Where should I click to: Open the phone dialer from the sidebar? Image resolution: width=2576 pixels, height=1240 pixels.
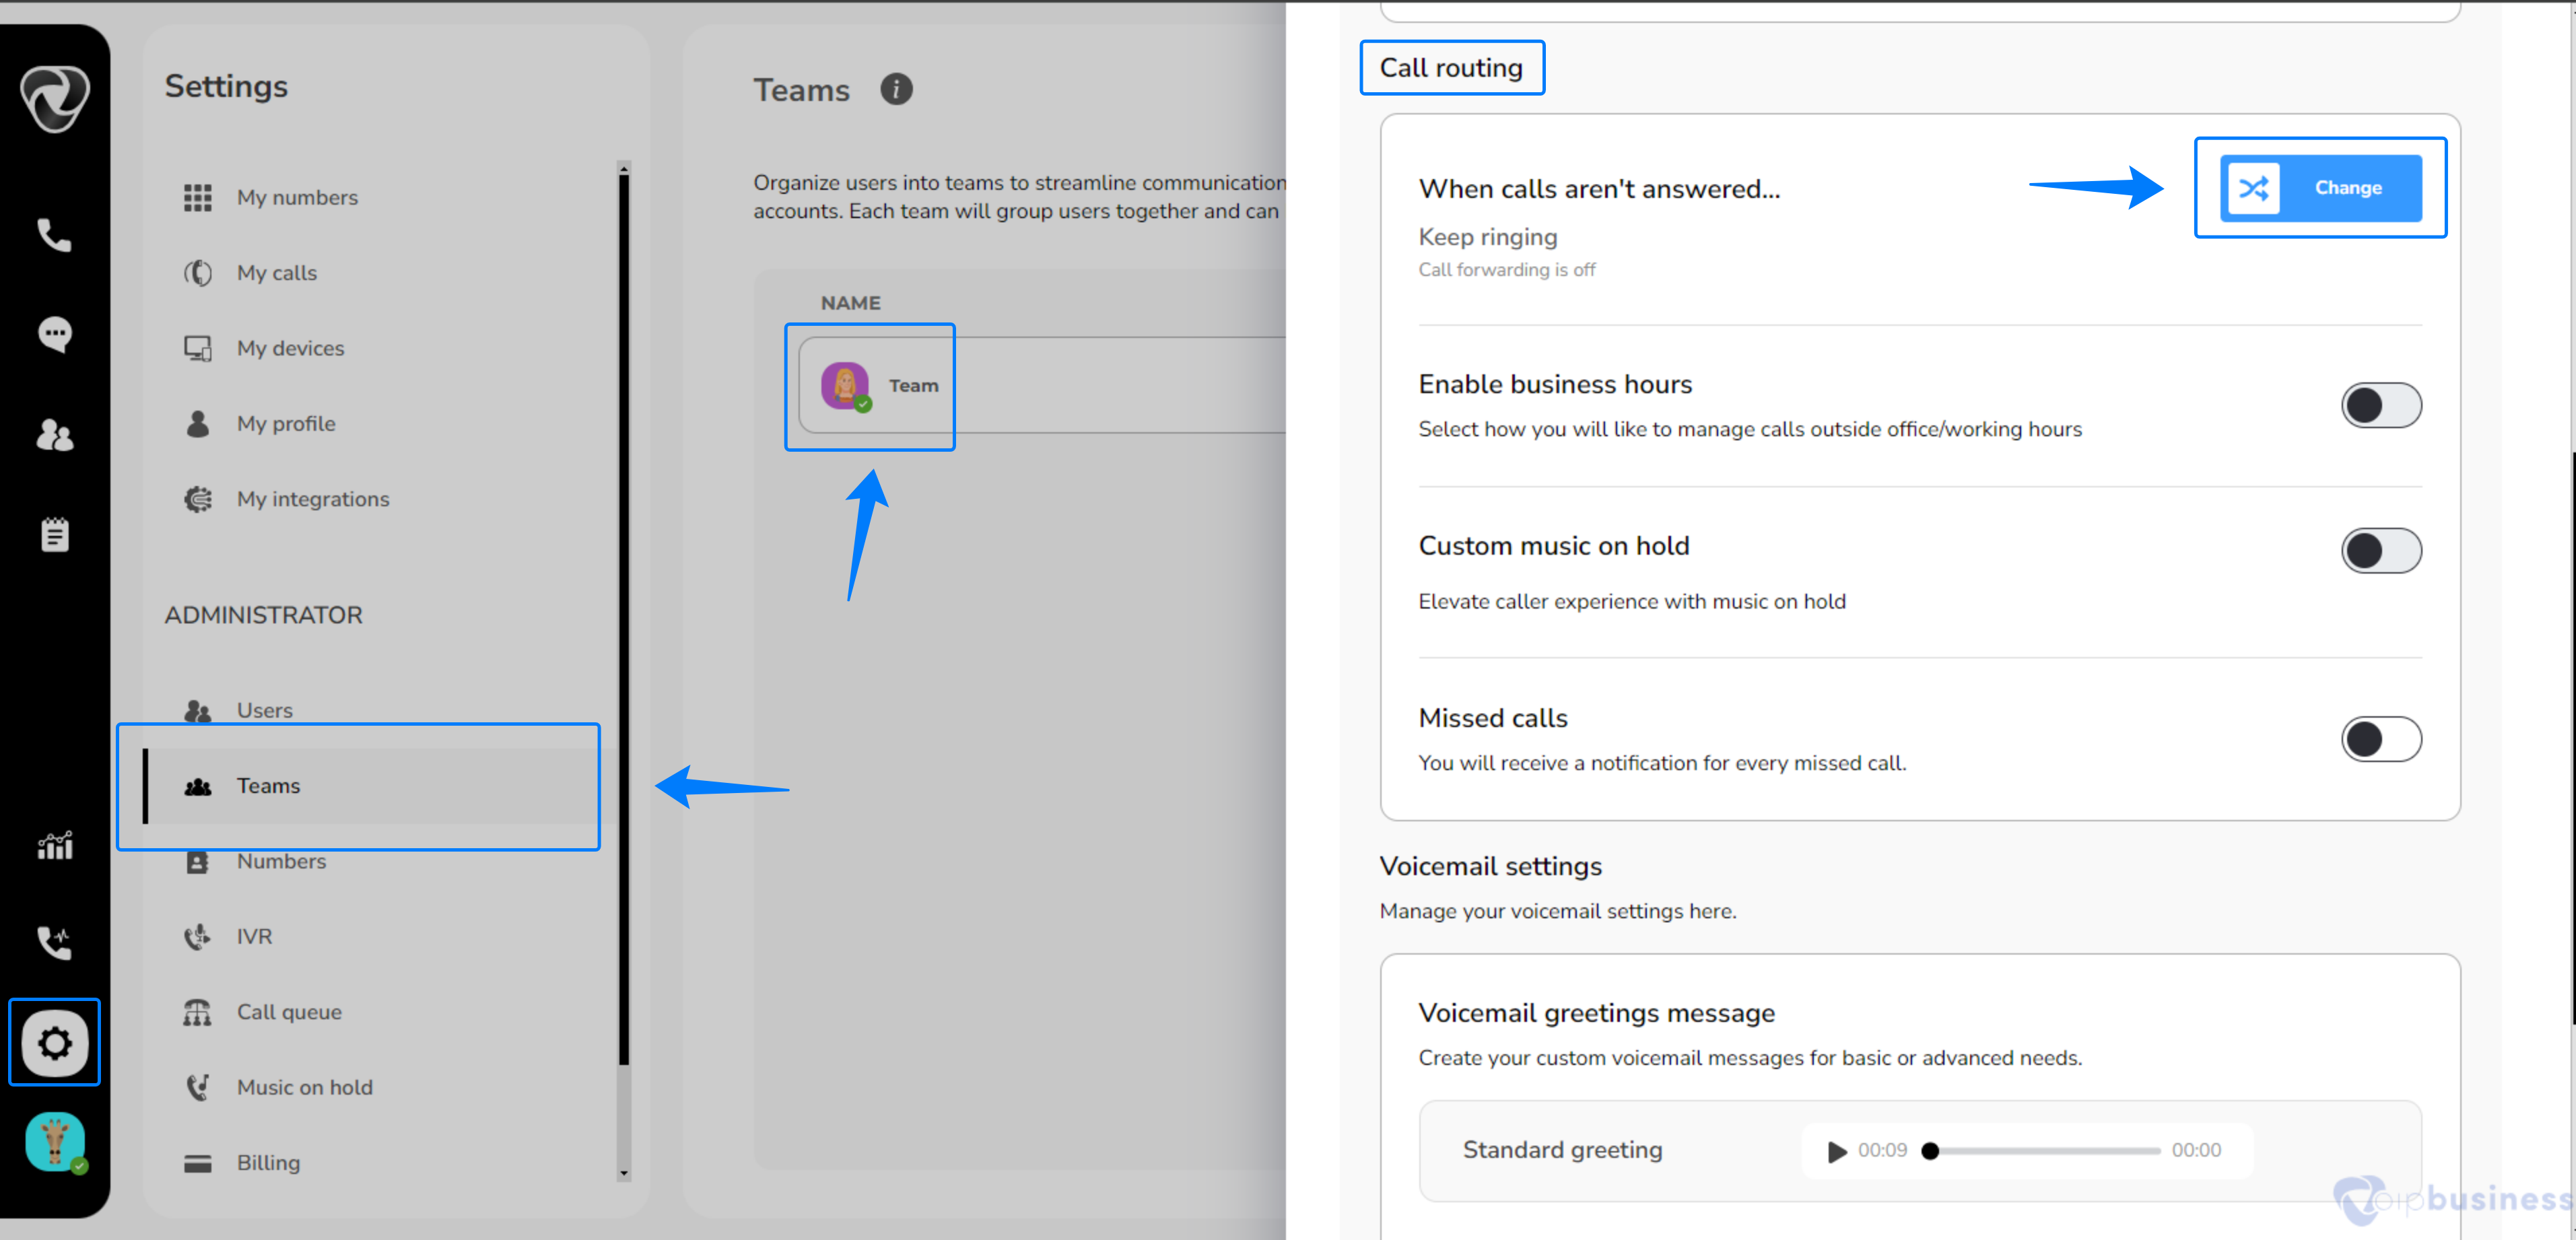click(x=54, y=235)
